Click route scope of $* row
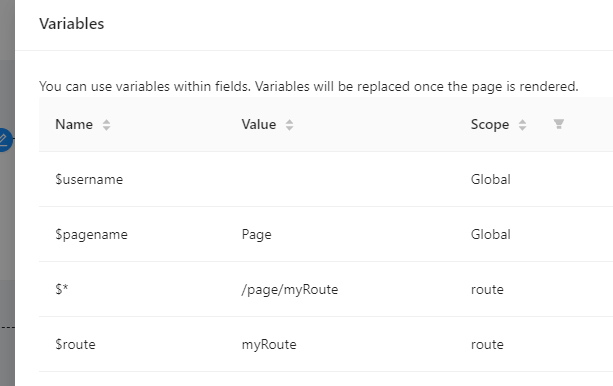The image size is (613, 386). 487,289
